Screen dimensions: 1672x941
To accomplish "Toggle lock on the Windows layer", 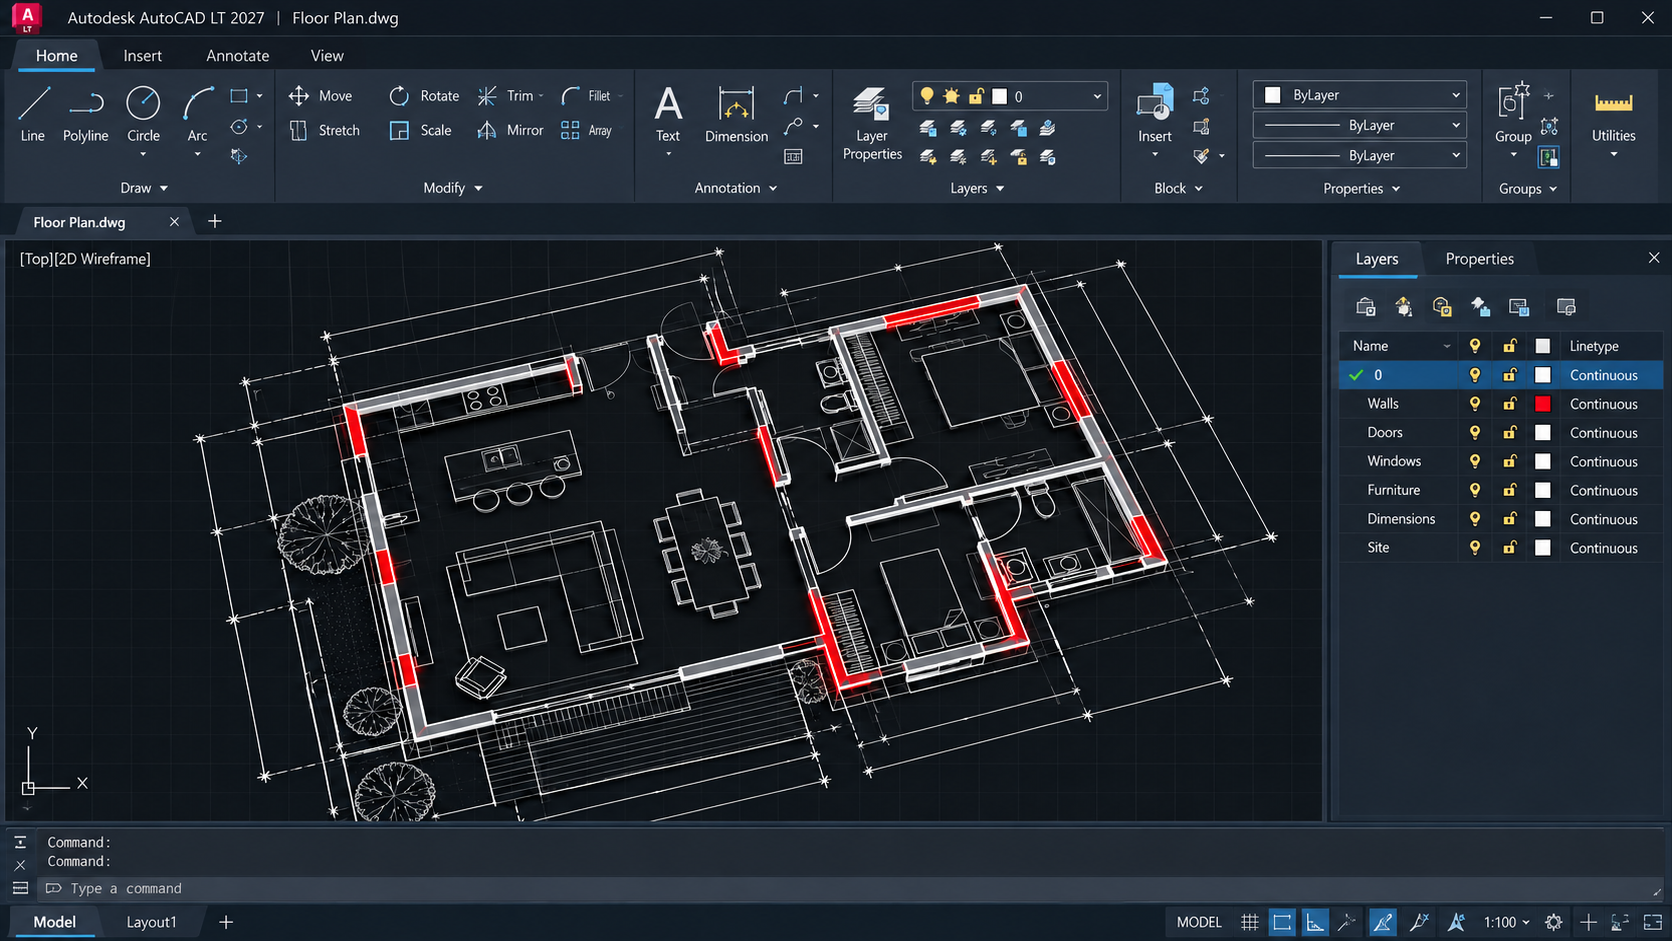I will pyautogui.click(x=1510, y=461).
